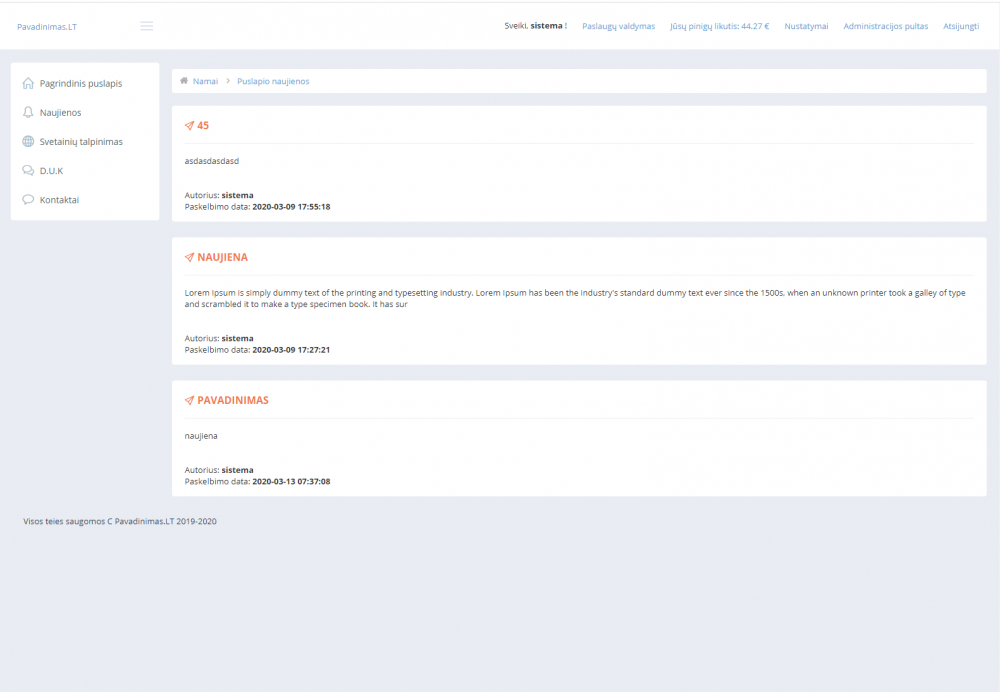
Task: Click the footer text Visos teies saugomos
Action: tap(120, 521)
